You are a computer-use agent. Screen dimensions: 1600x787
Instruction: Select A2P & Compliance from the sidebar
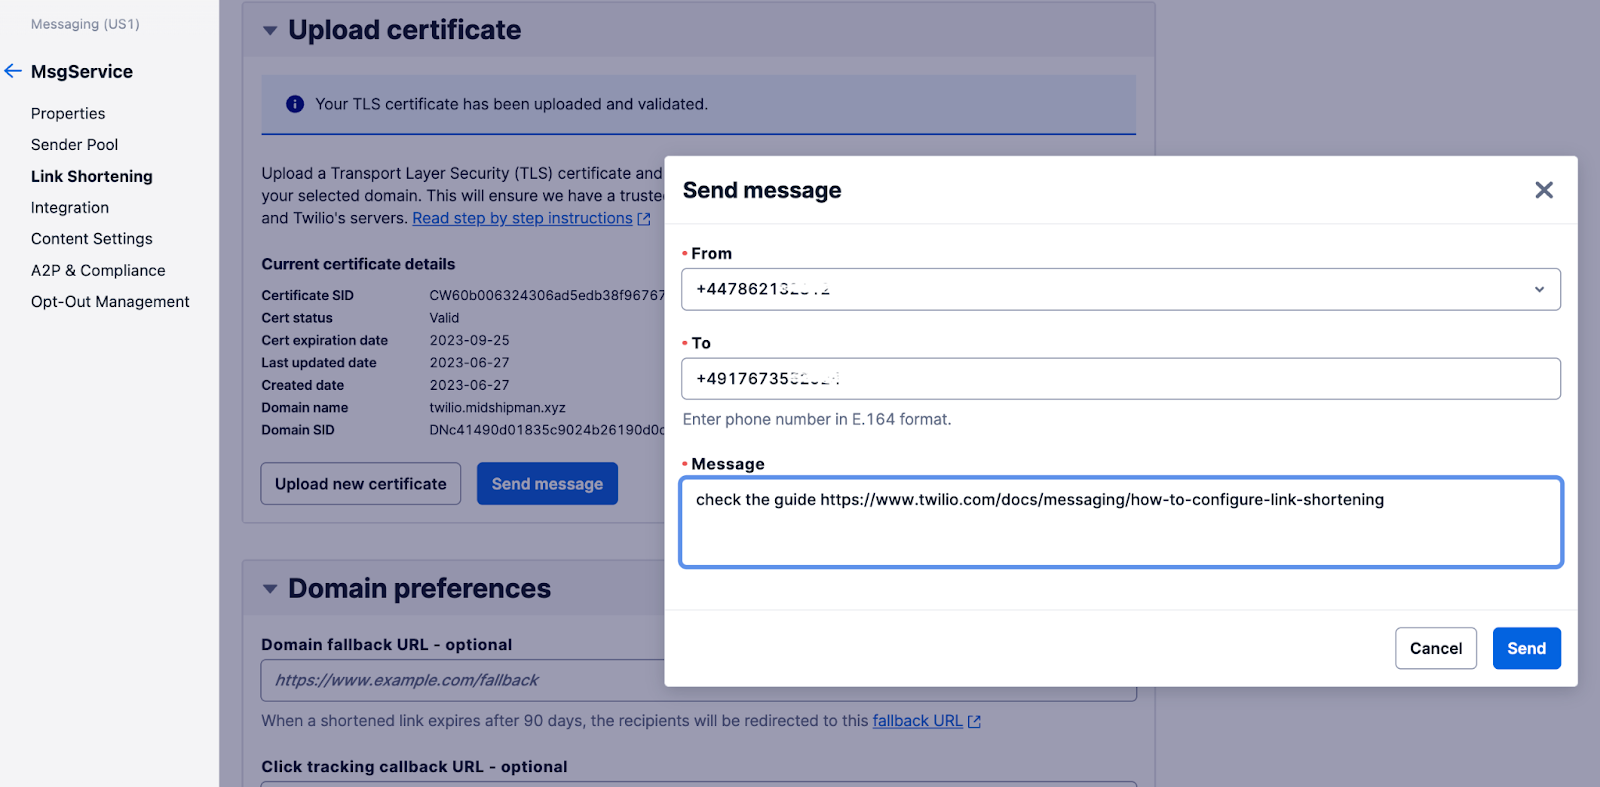(x=97, y=270)
